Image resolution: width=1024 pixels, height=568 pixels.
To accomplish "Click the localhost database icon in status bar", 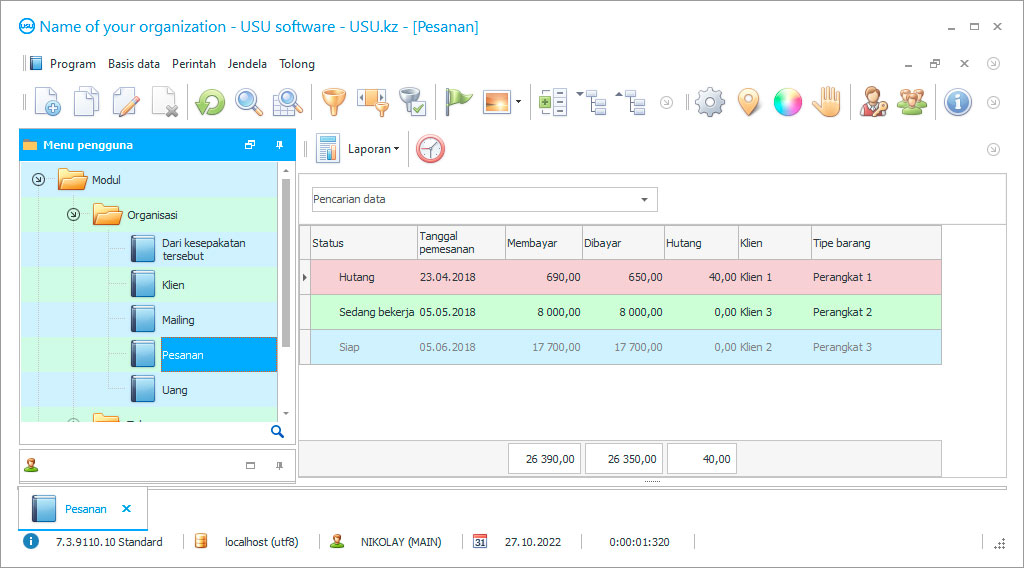I will [x=201, y=541].
